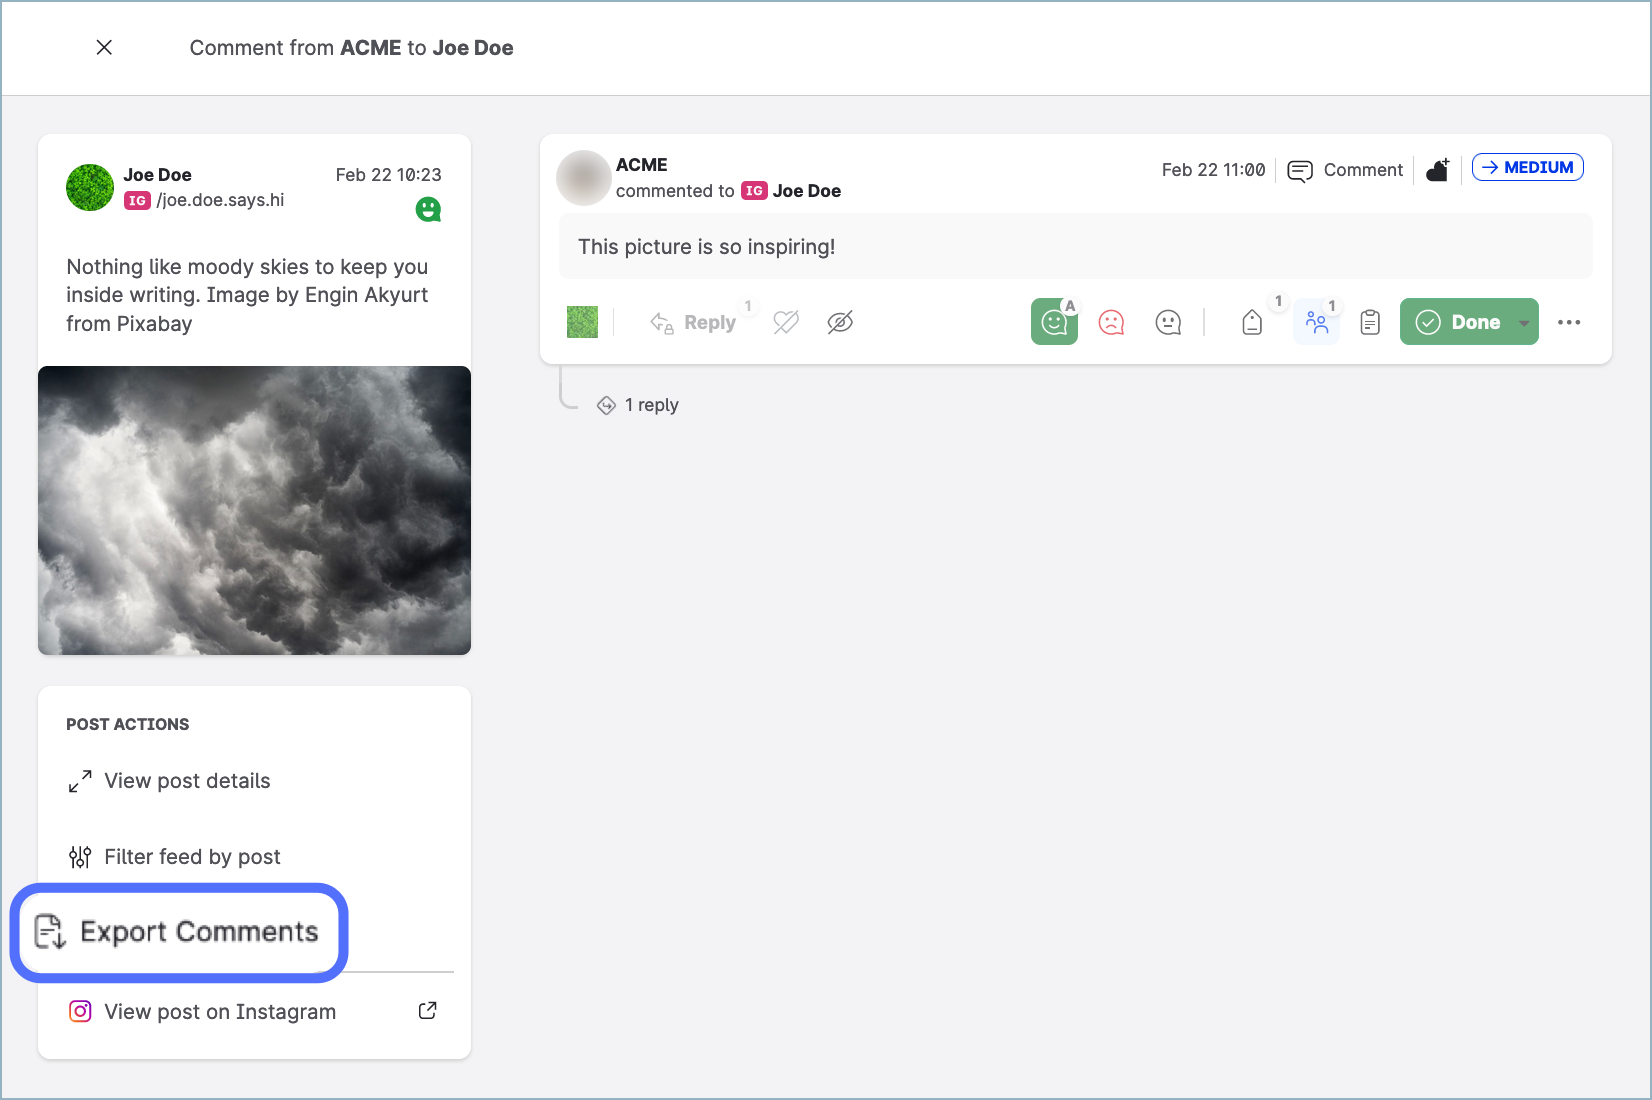Select Export Comments in post actions
Image resolution: width=1652 pixels, height=1100 pixels.
[x=180, y=932]
